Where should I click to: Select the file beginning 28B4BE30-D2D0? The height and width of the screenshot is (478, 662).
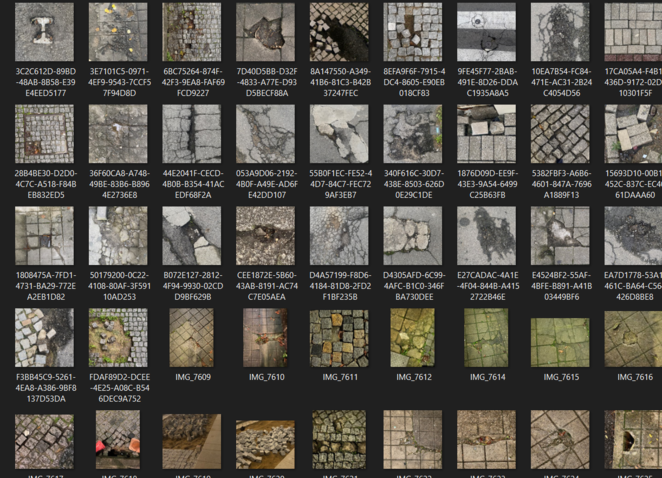click(x=44, y=134)
